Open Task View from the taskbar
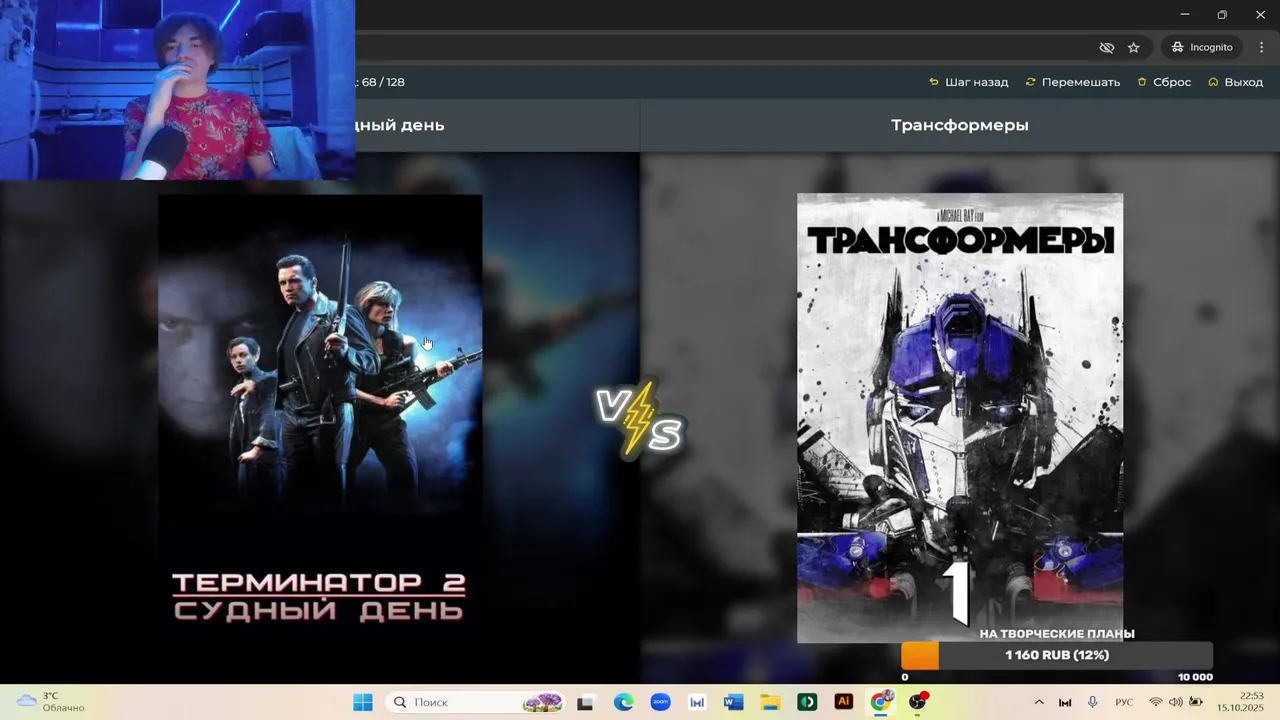The height and width of the screenshot is (720, 1280). 585,702
